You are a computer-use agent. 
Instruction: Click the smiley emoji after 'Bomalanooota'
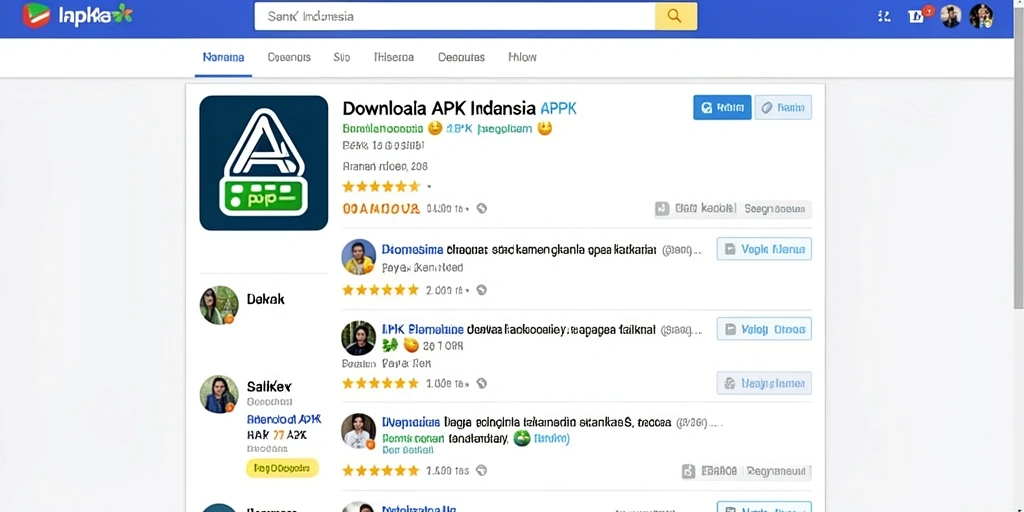click(435, 129)
